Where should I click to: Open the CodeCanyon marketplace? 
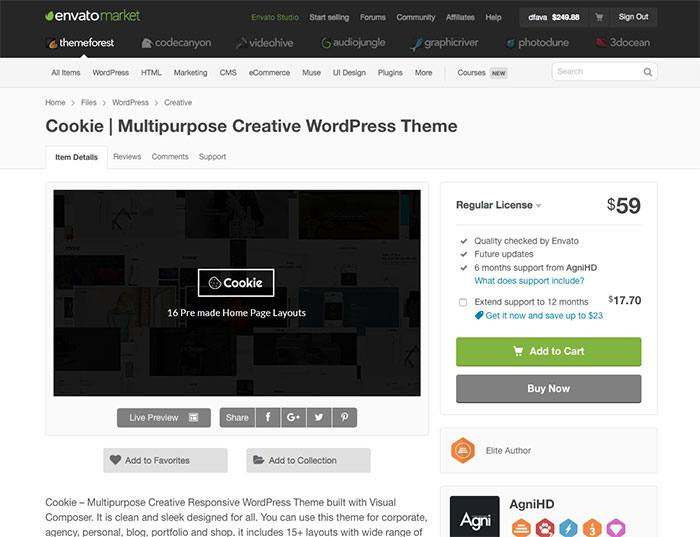coord(176,43)
